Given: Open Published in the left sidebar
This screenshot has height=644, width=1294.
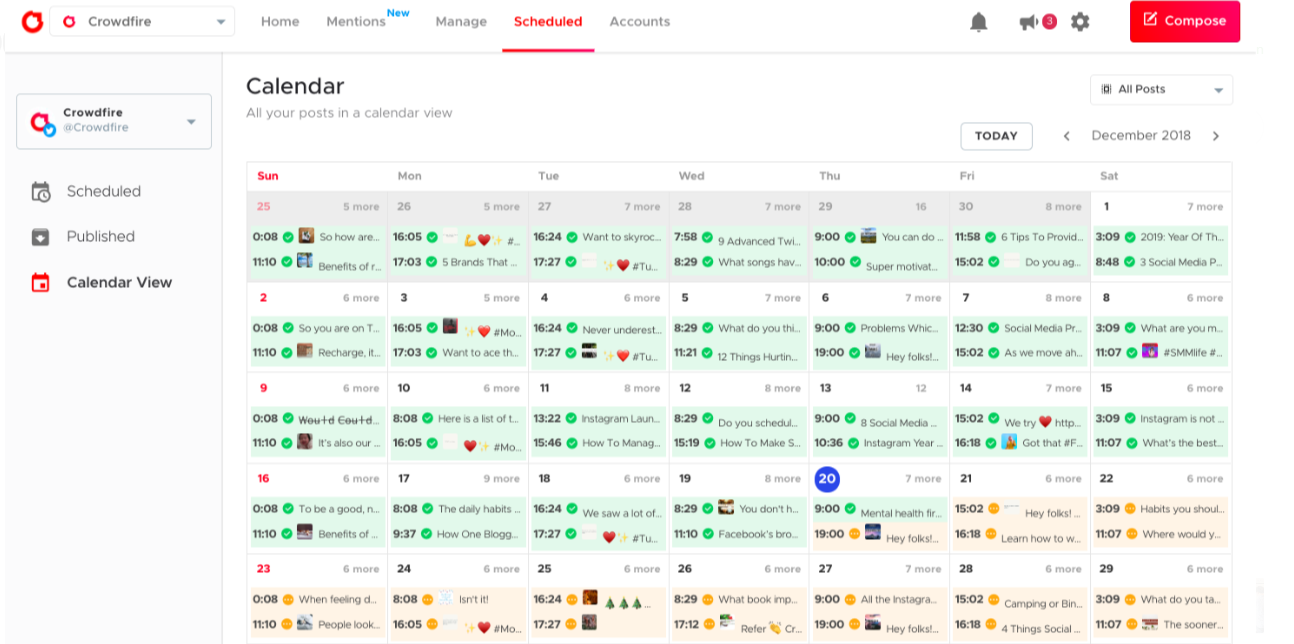Looking at the screenshot, I should pyautogui.click(x=101, y=237).
